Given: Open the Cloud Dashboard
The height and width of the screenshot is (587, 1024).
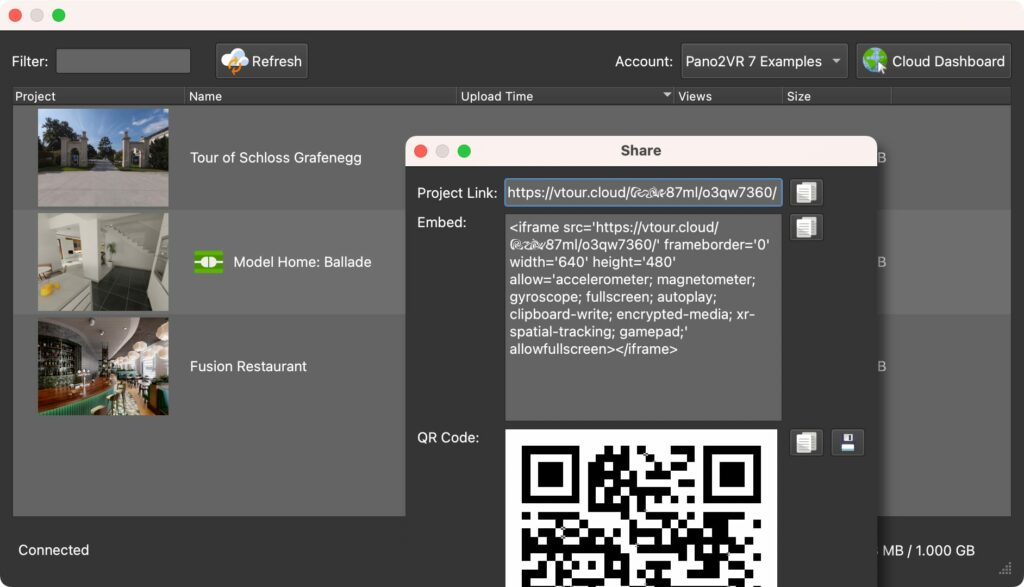Looking at the screenshot, I should (934, 61).
